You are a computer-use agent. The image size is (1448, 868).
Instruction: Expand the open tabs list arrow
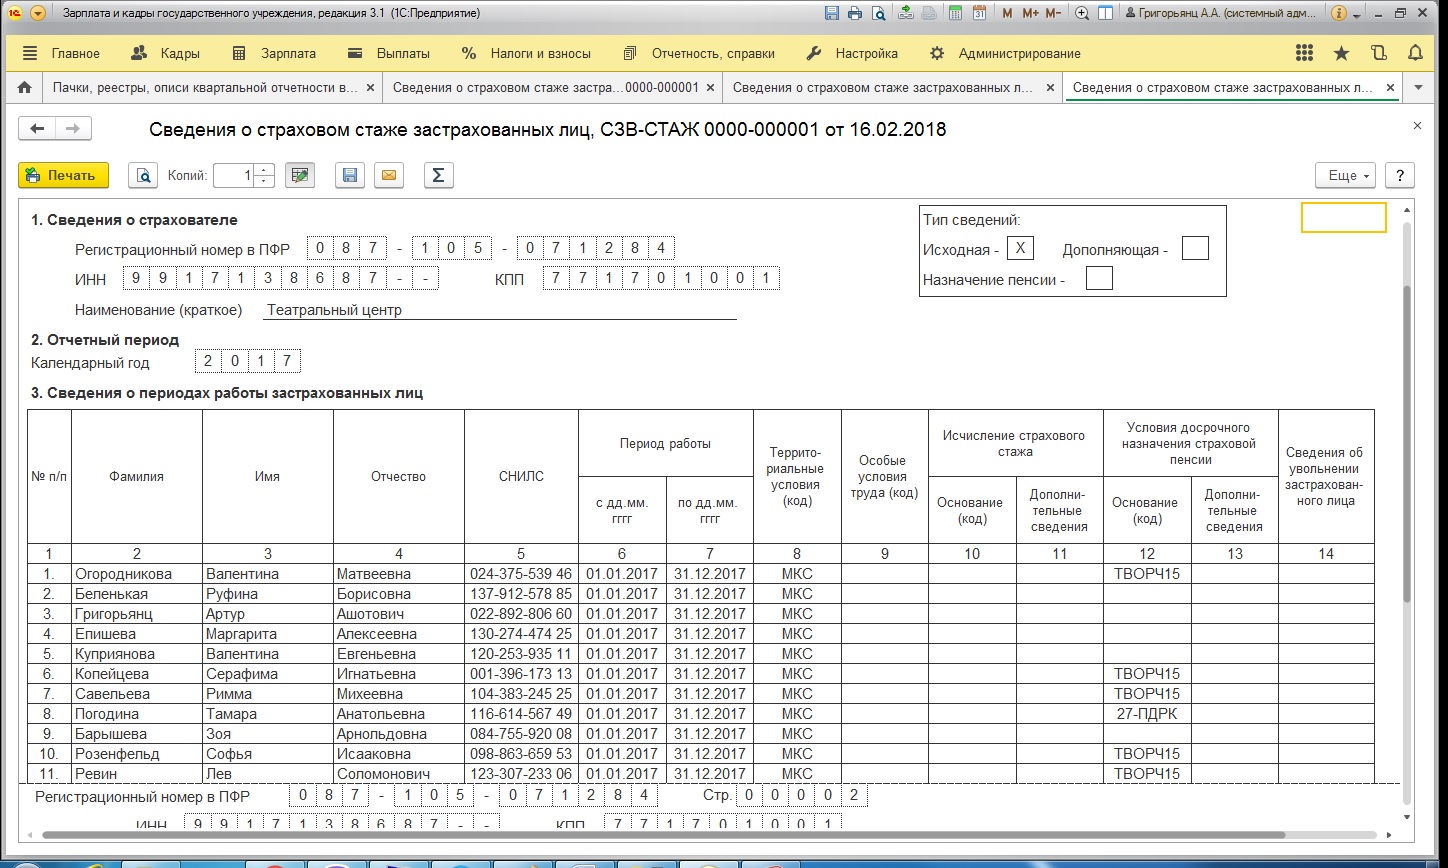point(1418,88)
